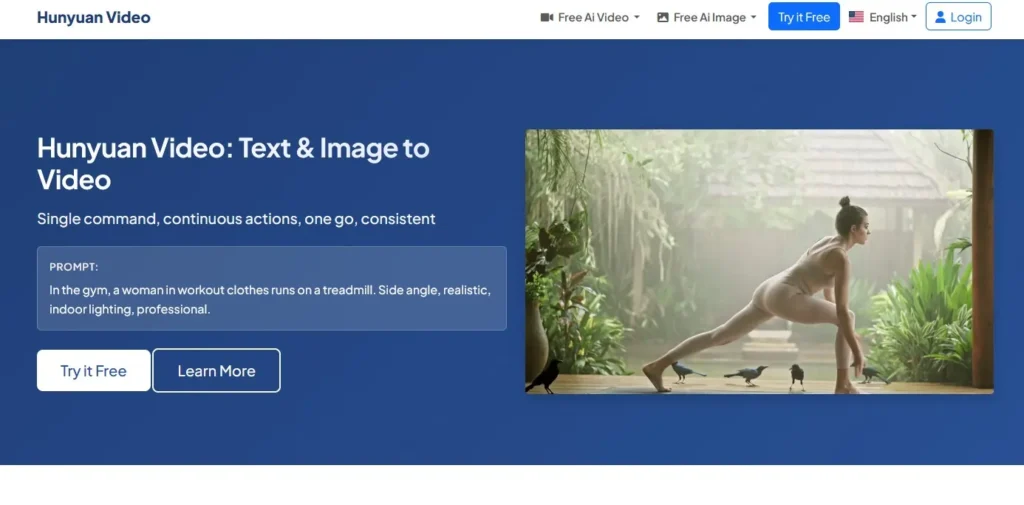Viewport: 1024px width, 505px height.
Task: Click the US flag language icon
Action: point(856,17)
